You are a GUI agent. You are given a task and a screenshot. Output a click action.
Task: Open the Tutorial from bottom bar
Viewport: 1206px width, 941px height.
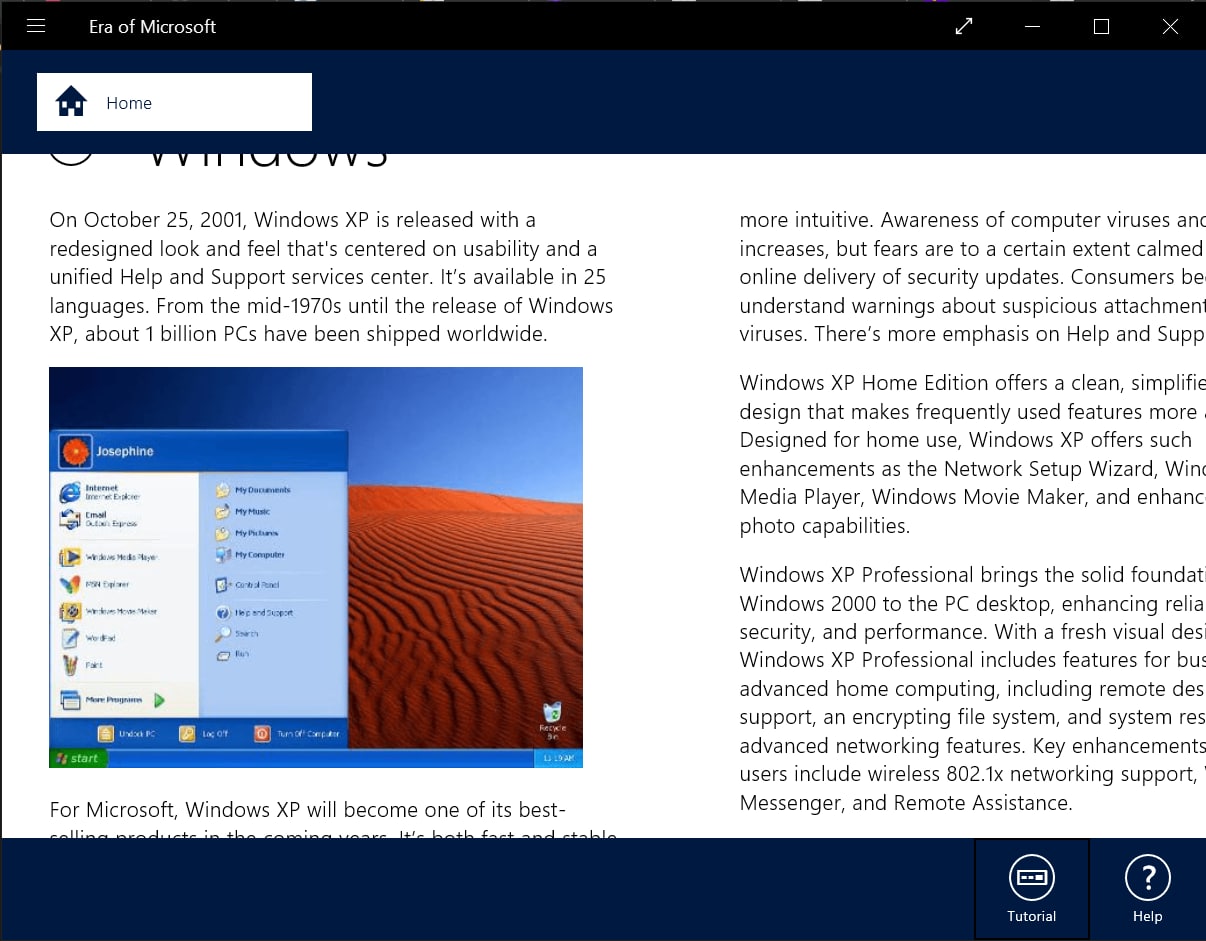point(1032,889)
